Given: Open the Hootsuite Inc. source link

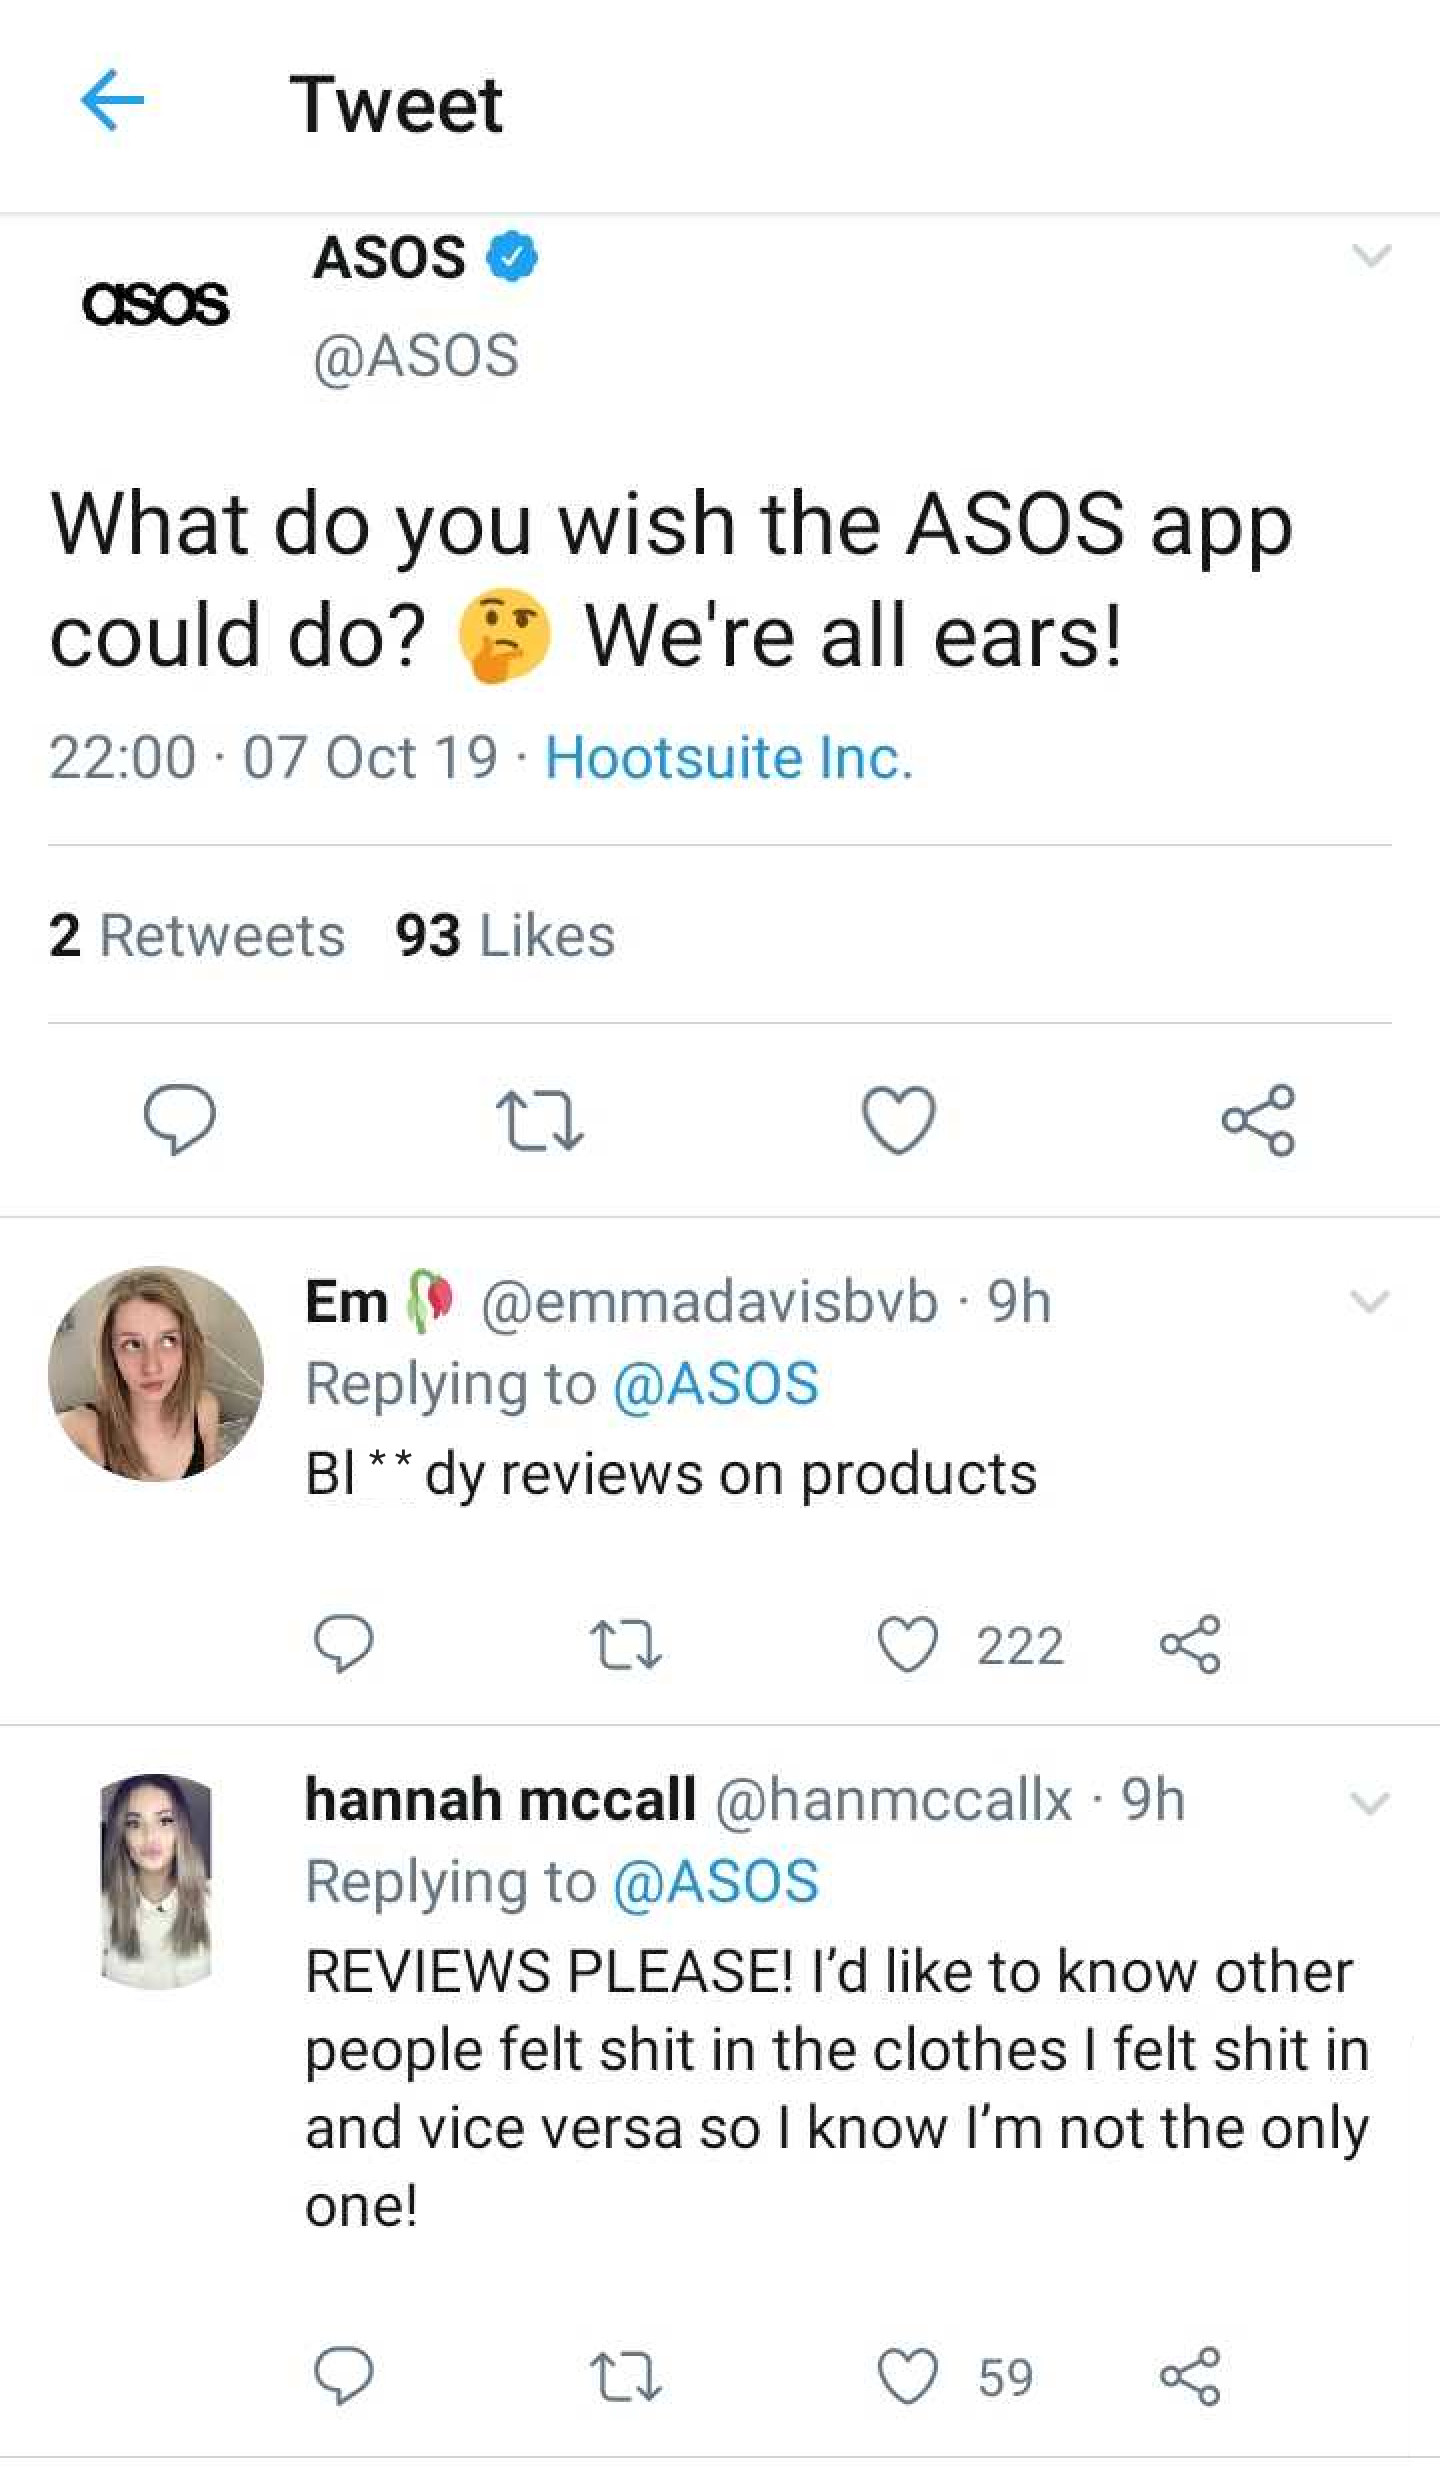Looking at the screenshot, I should 729,757.
